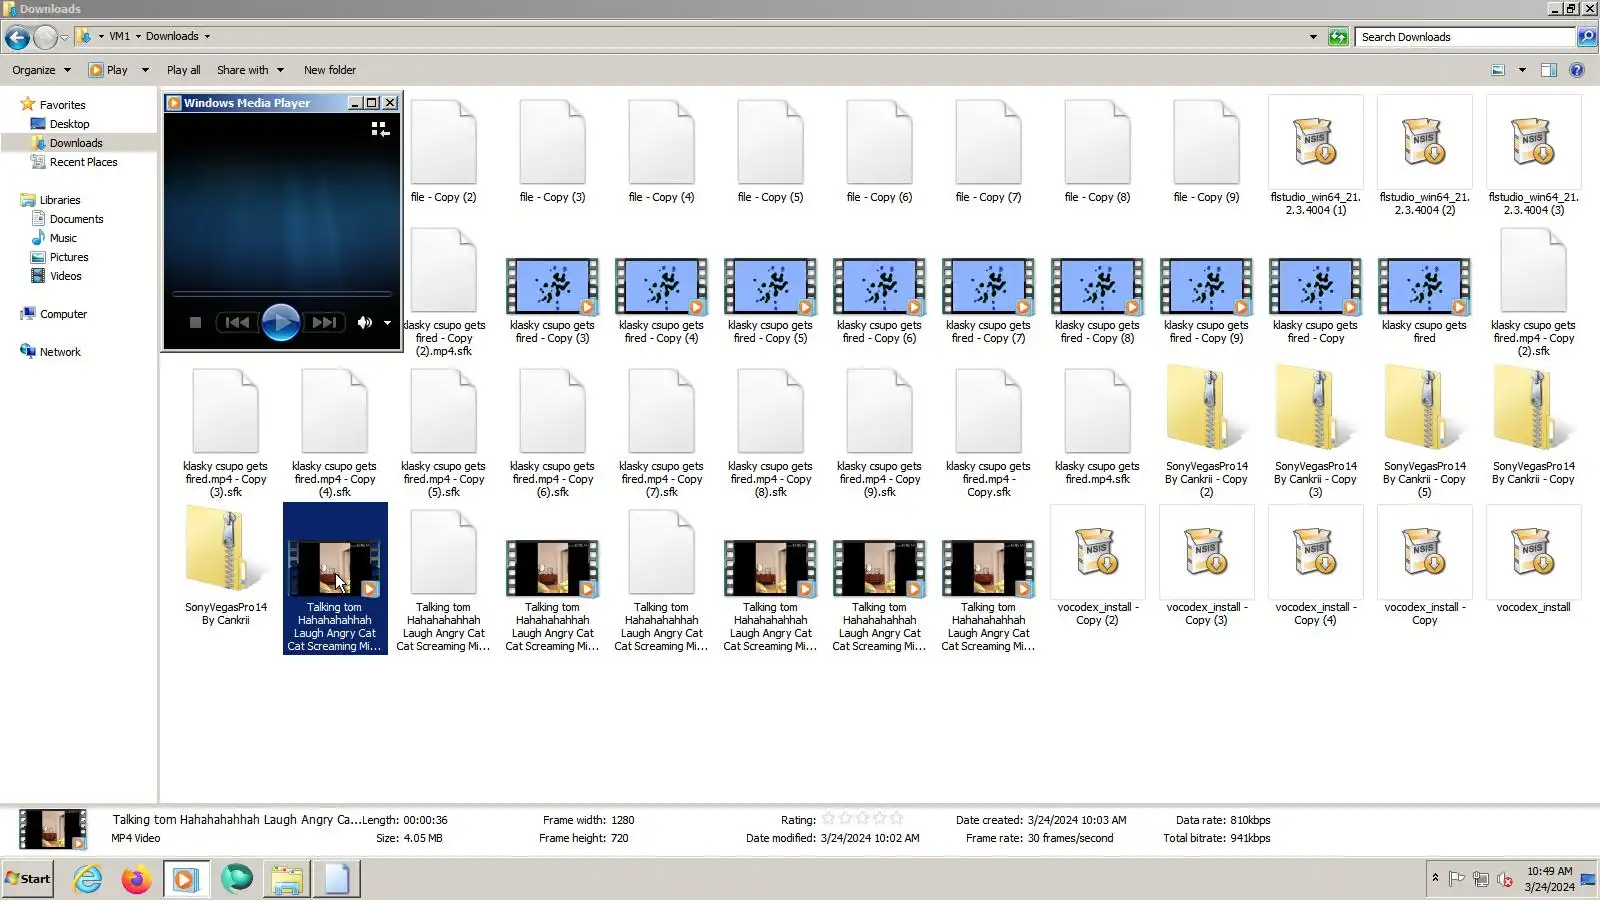This screenshot has width=1600, height=900.
Task: Select the file - Copy (5) icon
Action: 771,142
